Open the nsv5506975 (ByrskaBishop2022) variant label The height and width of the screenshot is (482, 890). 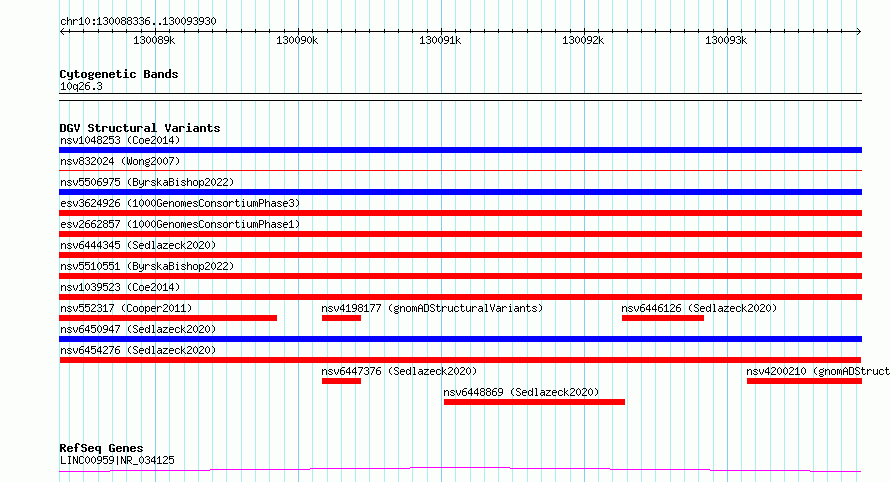click(147, 182)
